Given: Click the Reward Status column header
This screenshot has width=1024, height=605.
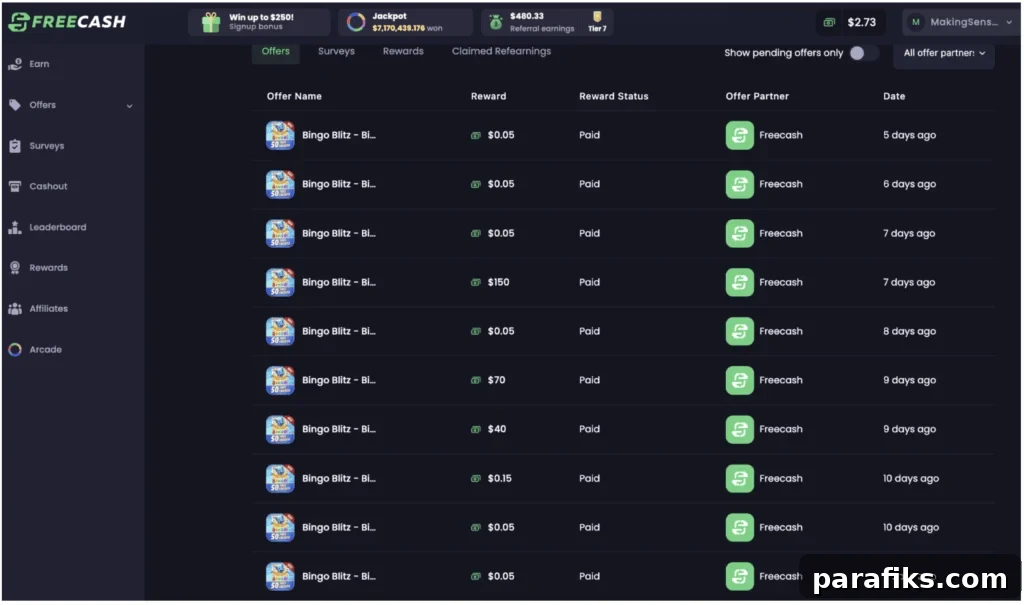Looking at the screenshot, I should (x=614, y=96).
